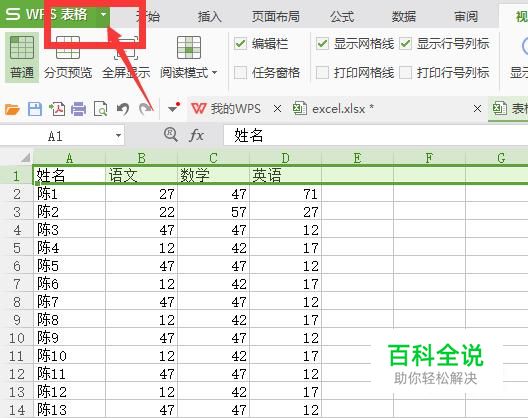
Task: Select cell A5 containing 陈4
Action: 69,248
